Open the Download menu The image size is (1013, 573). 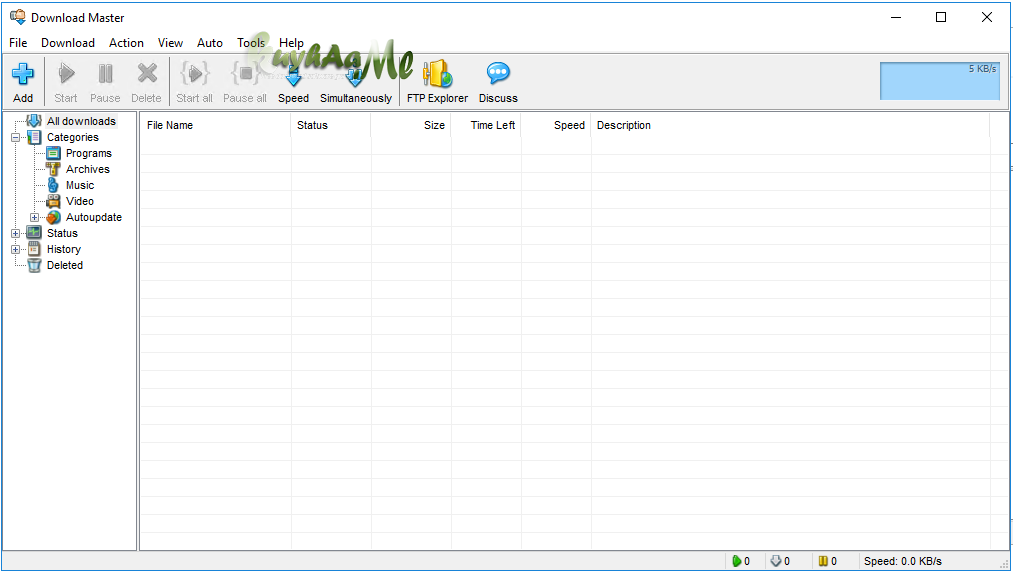click(x=68, y=43)
